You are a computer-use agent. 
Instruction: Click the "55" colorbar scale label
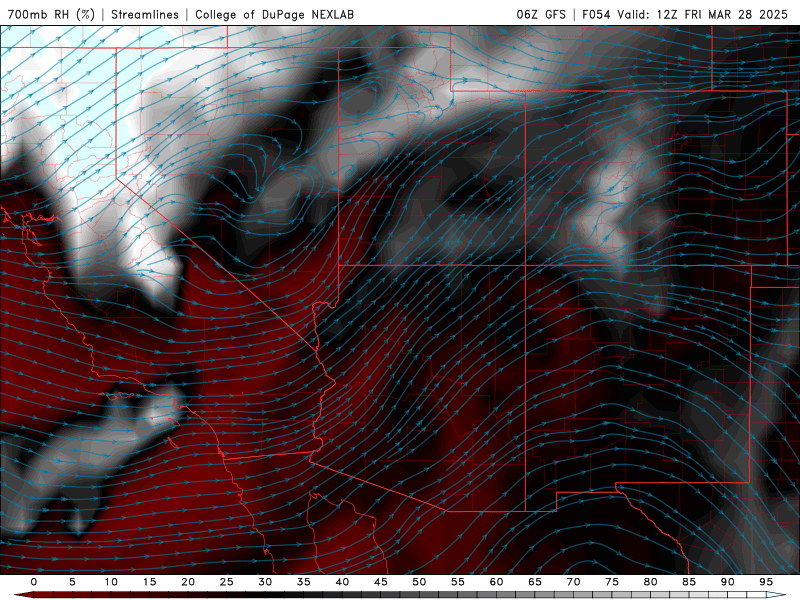(458, 582)
